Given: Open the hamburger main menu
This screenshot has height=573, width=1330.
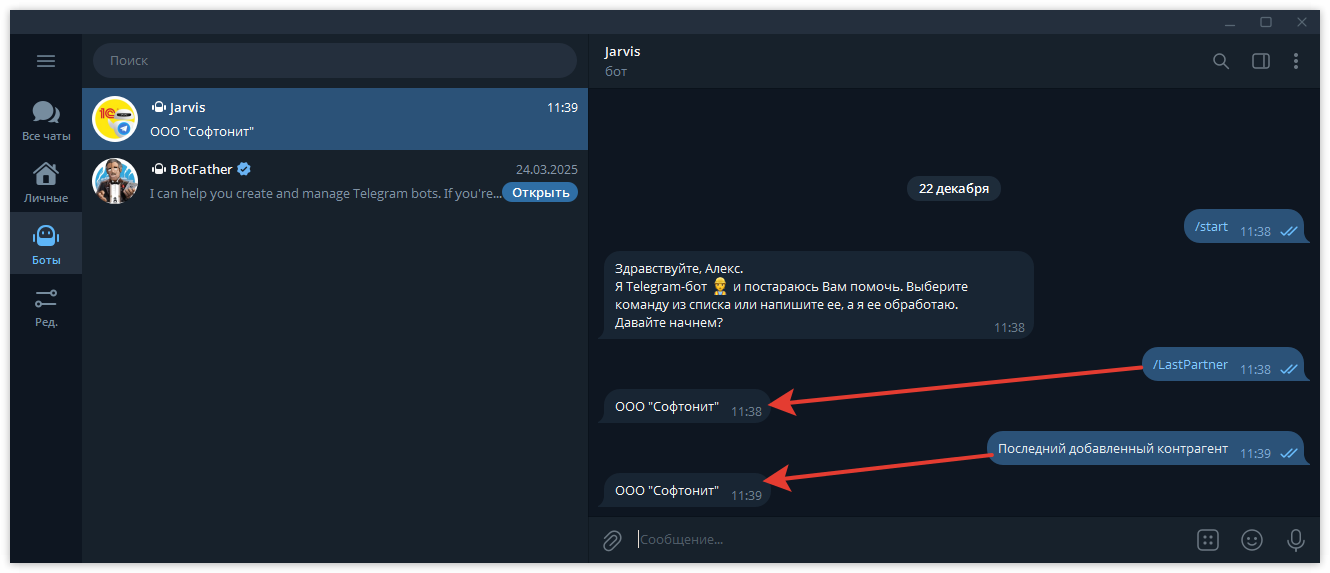Looking at the screenshot, I should 46,61.
